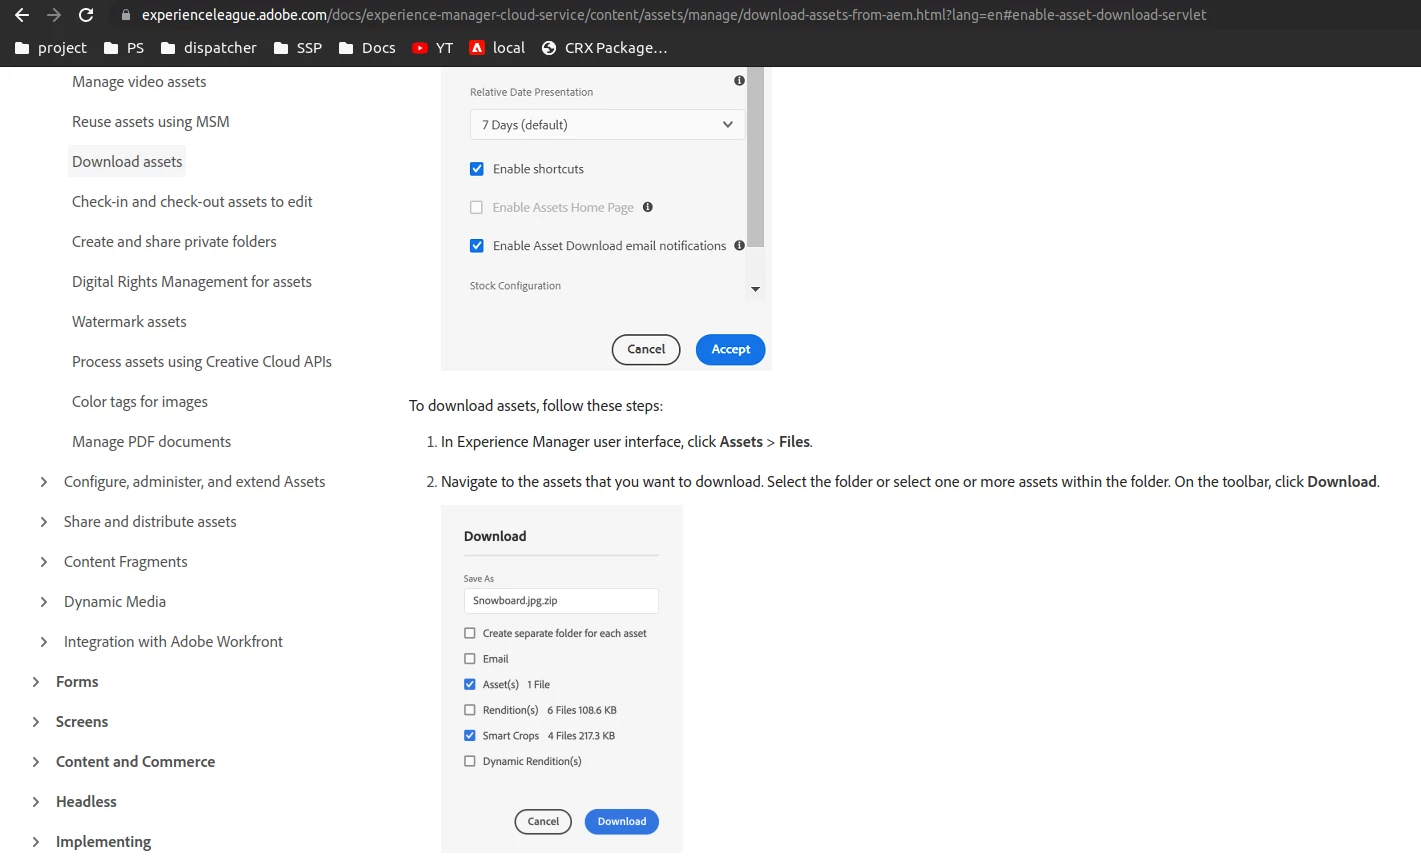Select the Download assets nav item

coord(127,162)
